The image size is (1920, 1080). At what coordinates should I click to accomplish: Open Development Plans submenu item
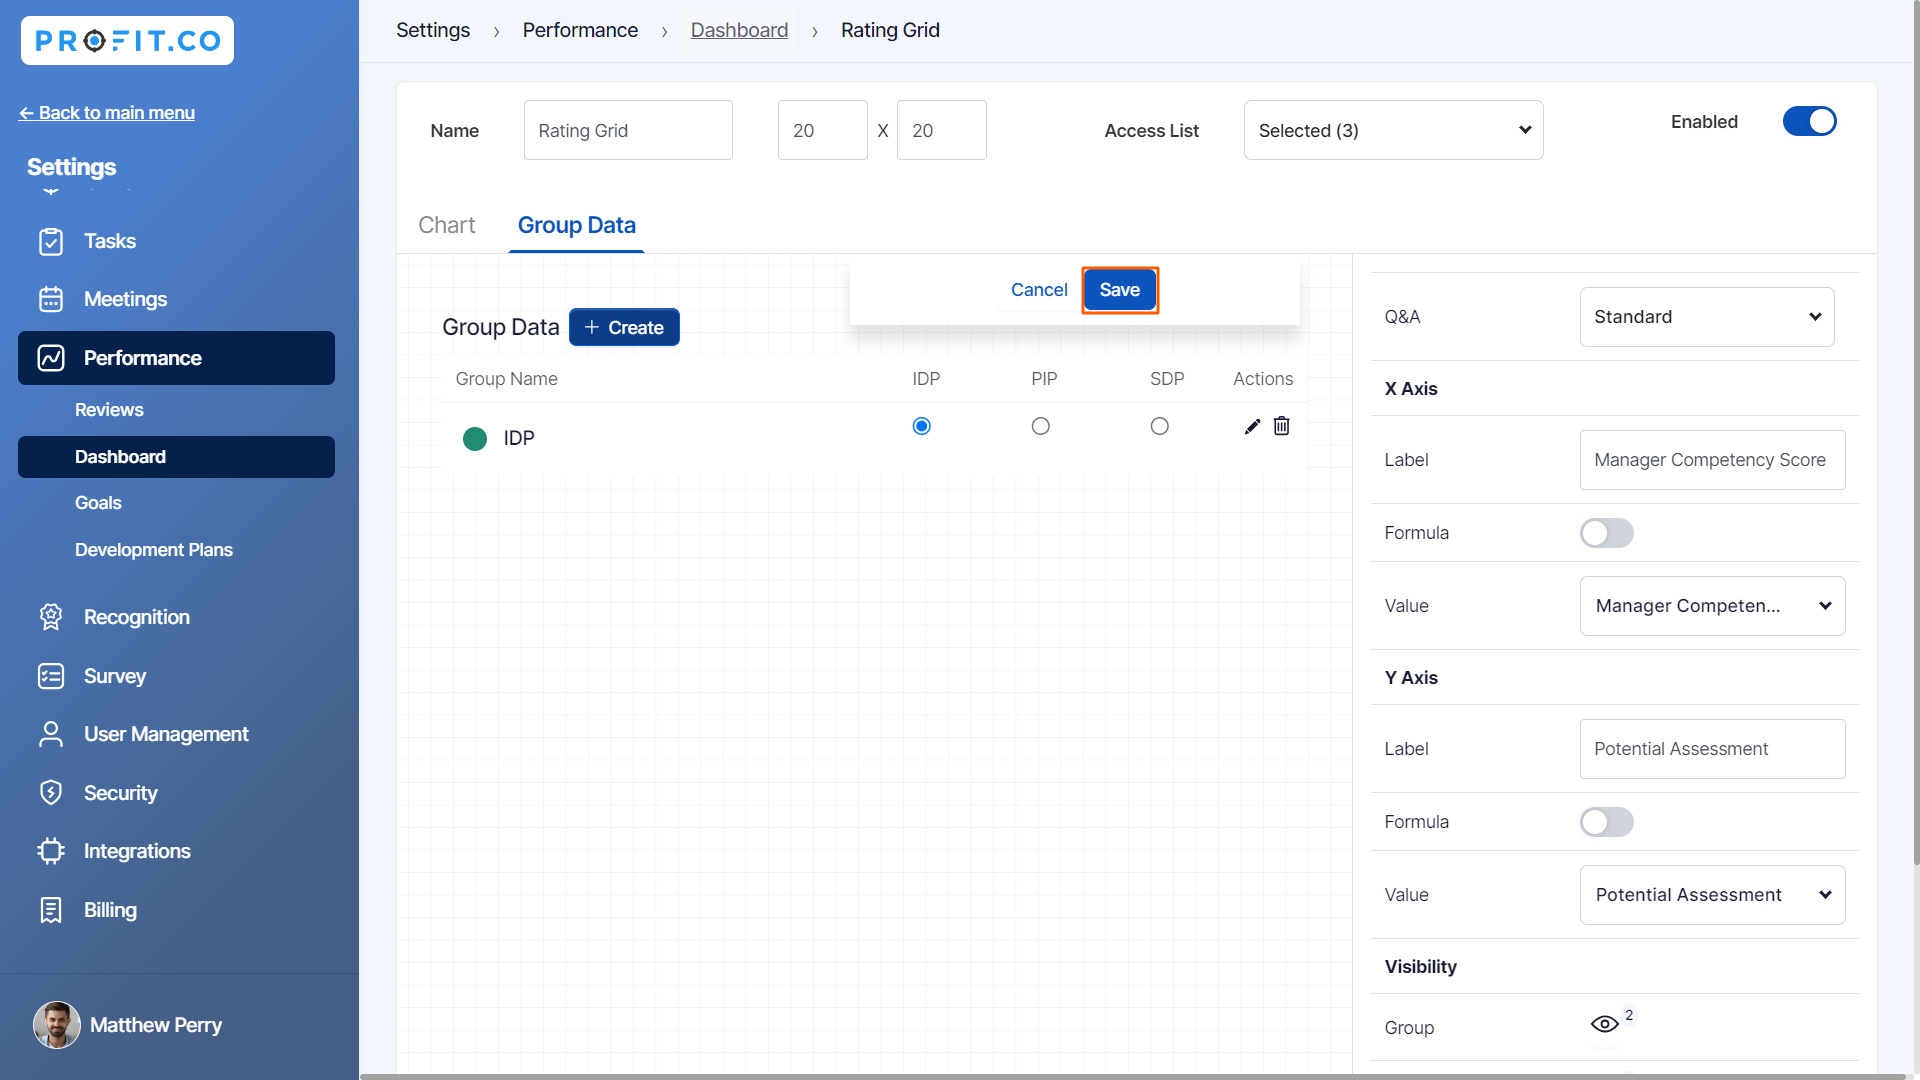point(154,550)
